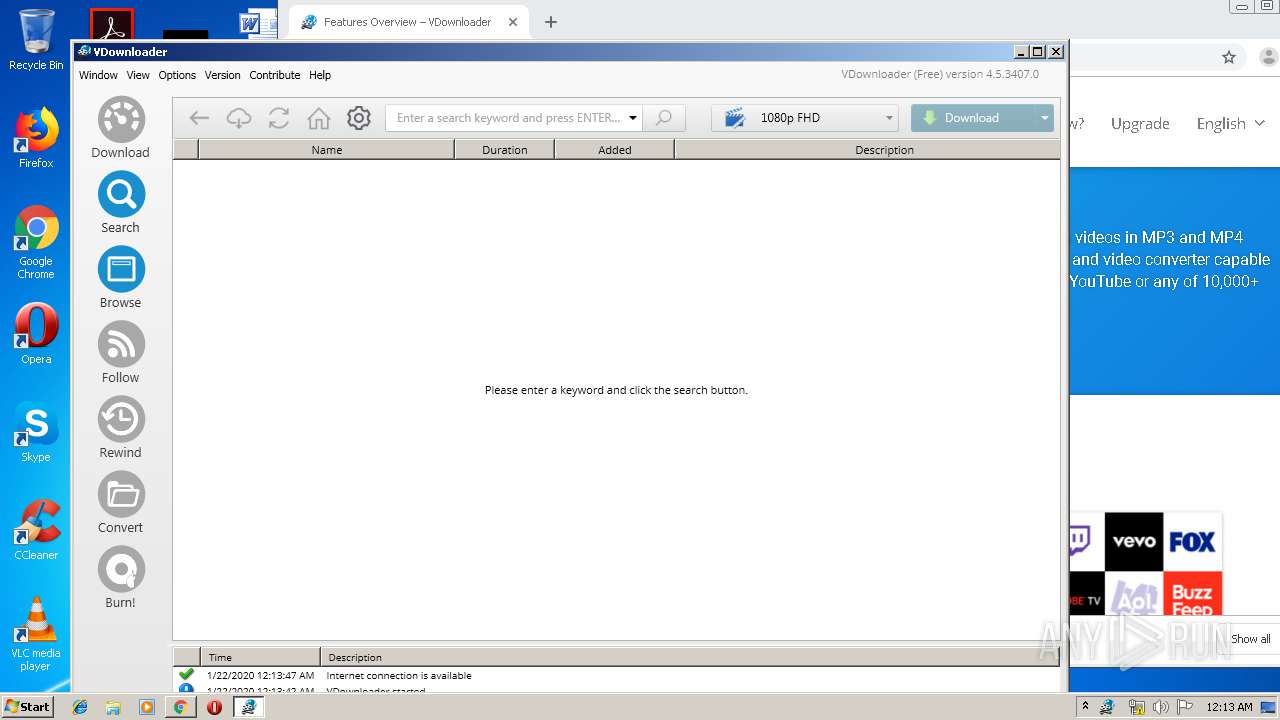This screenshot has height=720, width=1280.
Task: Open the Version menu
Action: coord(223,75)
